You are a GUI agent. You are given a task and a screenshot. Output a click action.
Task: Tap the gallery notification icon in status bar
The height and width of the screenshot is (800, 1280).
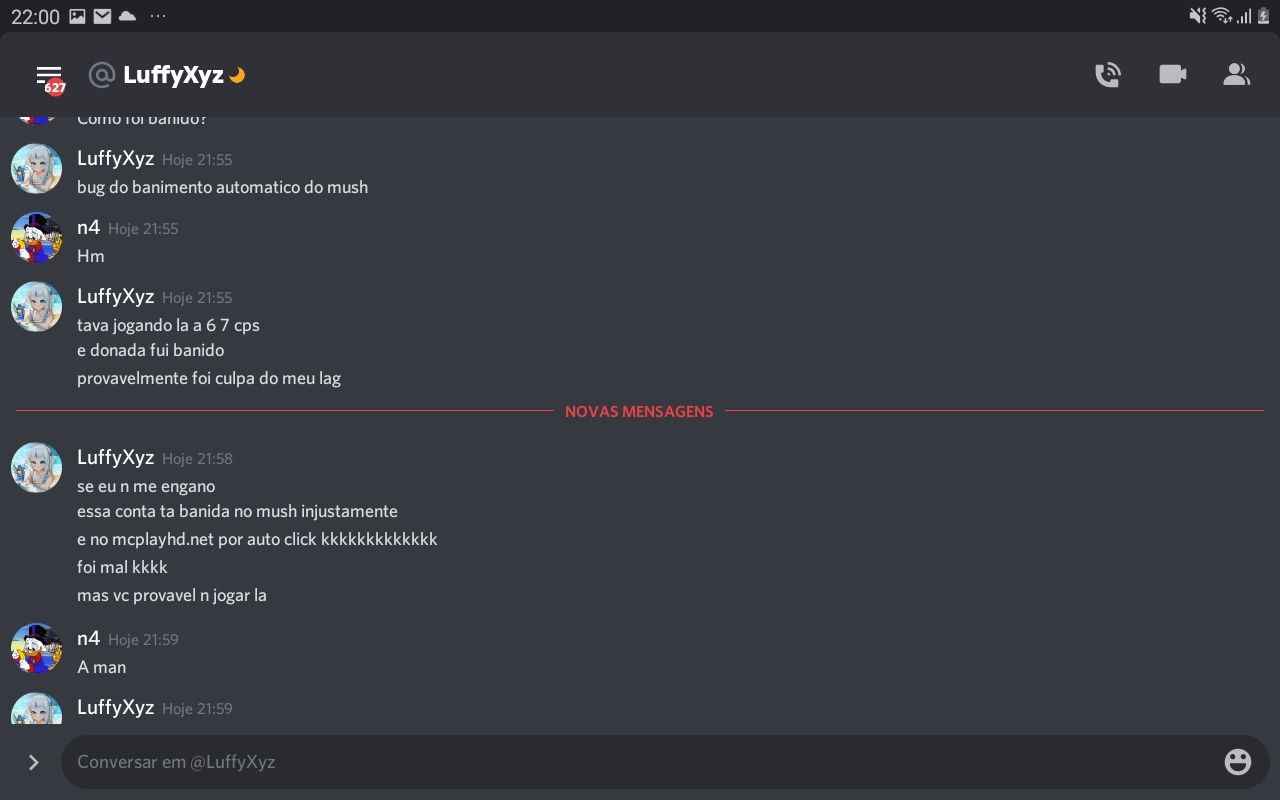(x=77, y=16)
